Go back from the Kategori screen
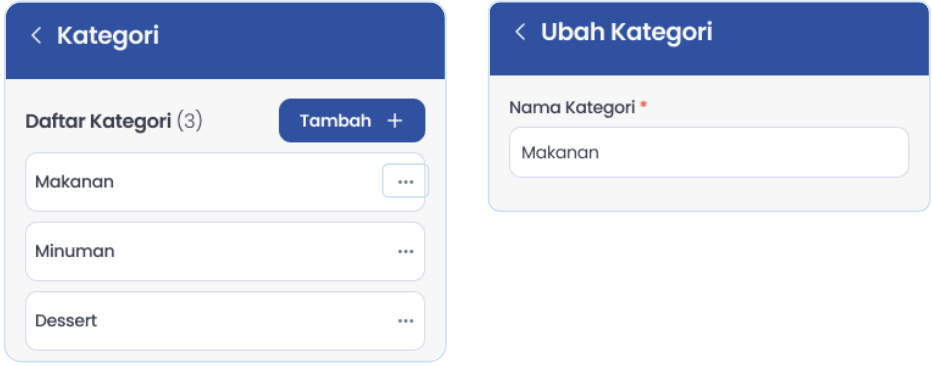 coord(36,36)
